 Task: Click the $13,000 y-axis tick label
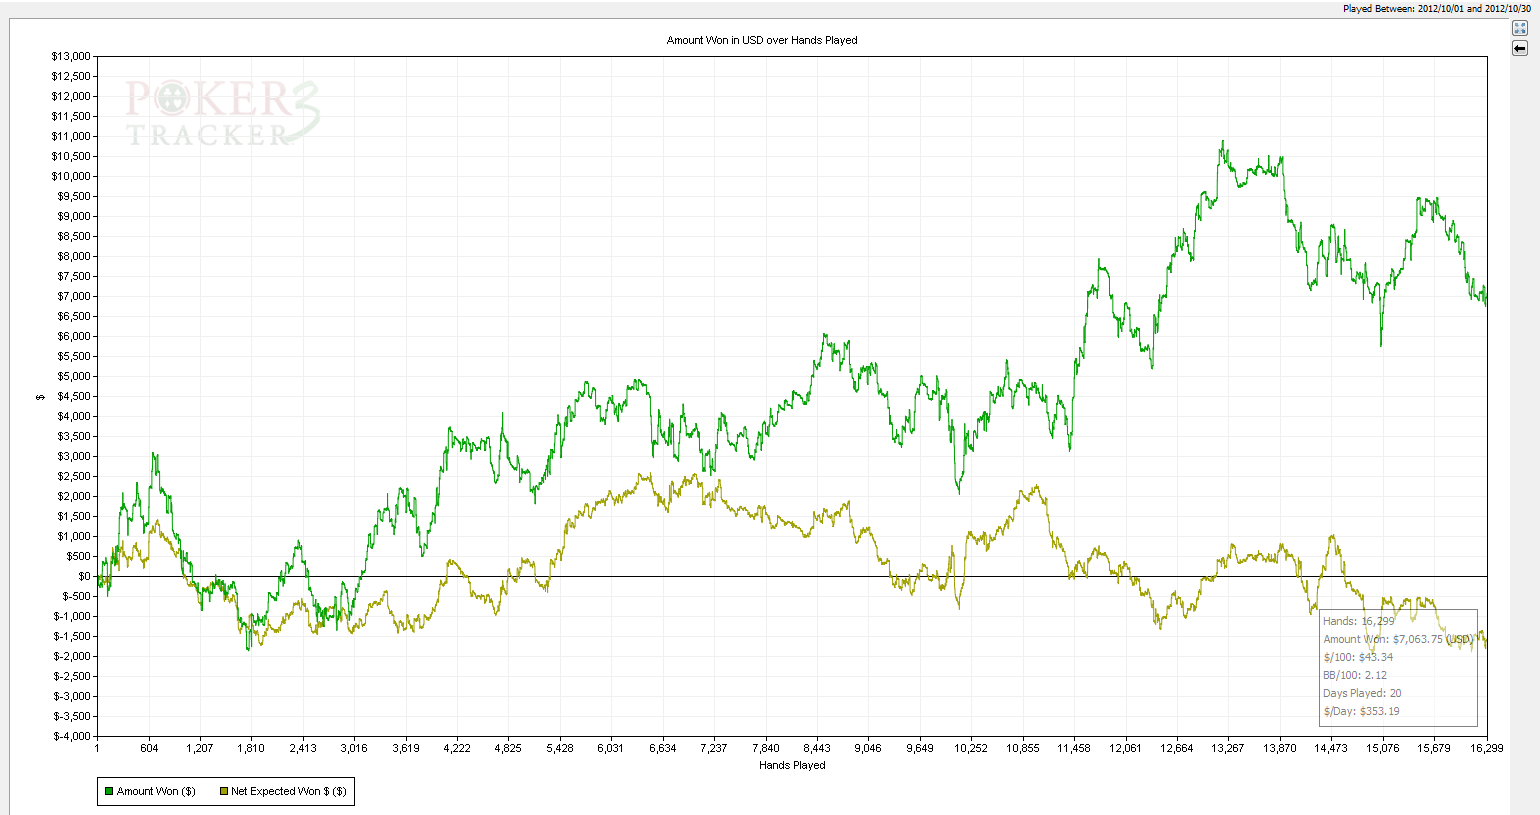coord(70,57)
